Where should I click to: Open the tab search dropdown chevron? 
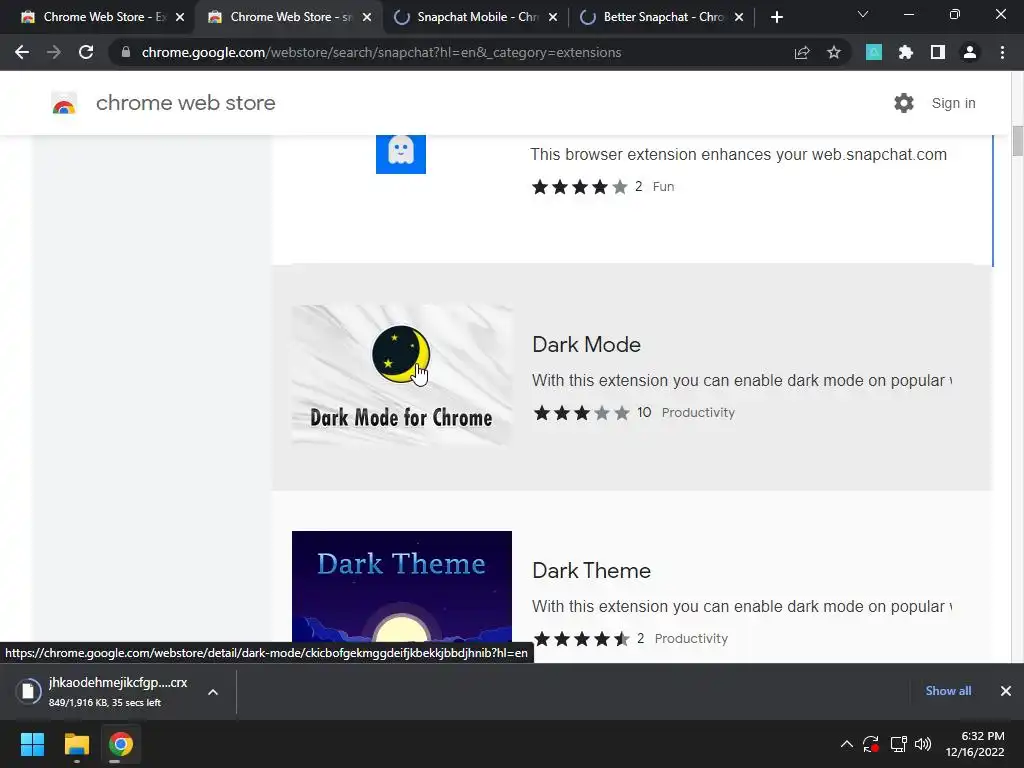[863, 14]
